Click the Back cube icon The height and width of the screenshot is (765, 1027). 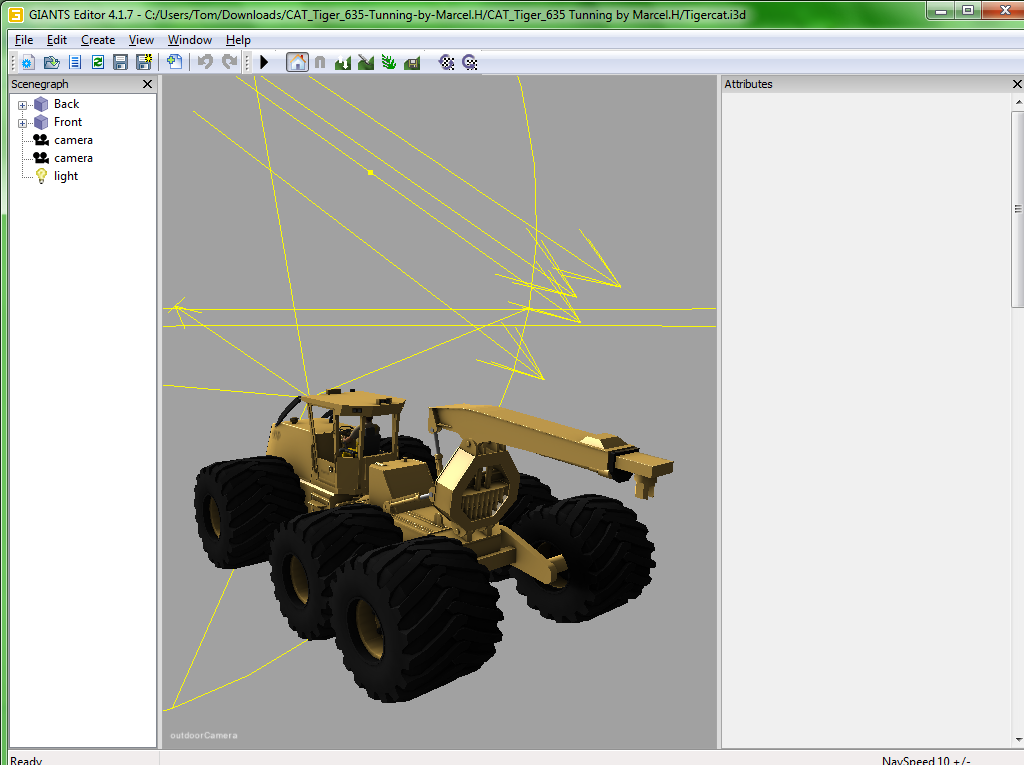41,104
